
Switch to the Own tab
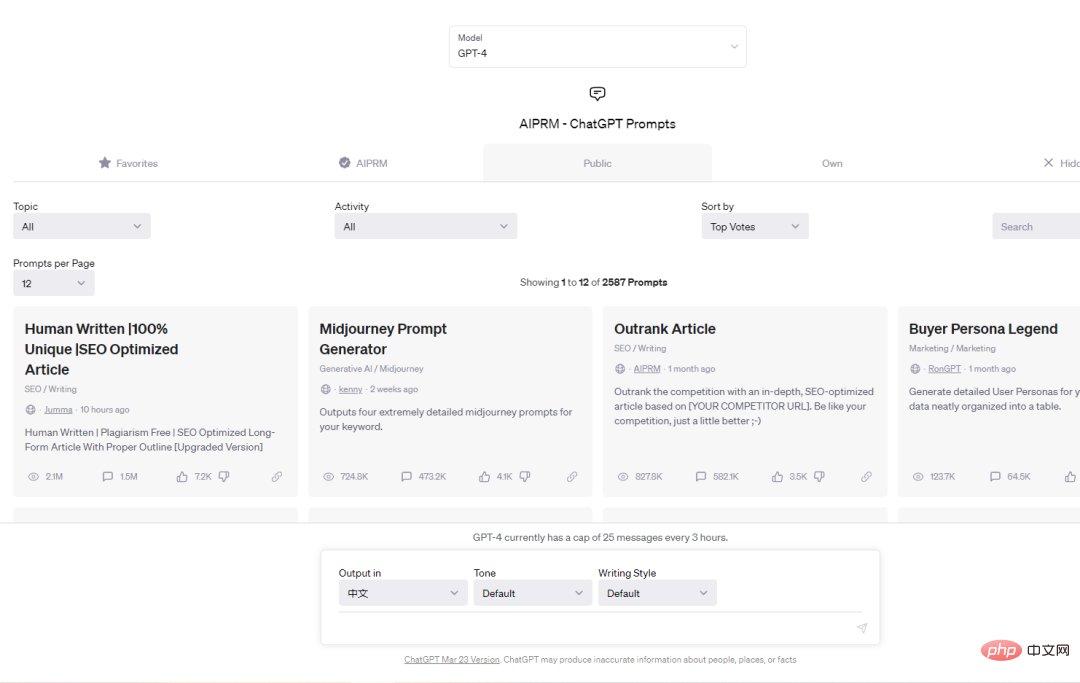coord(832,163)
